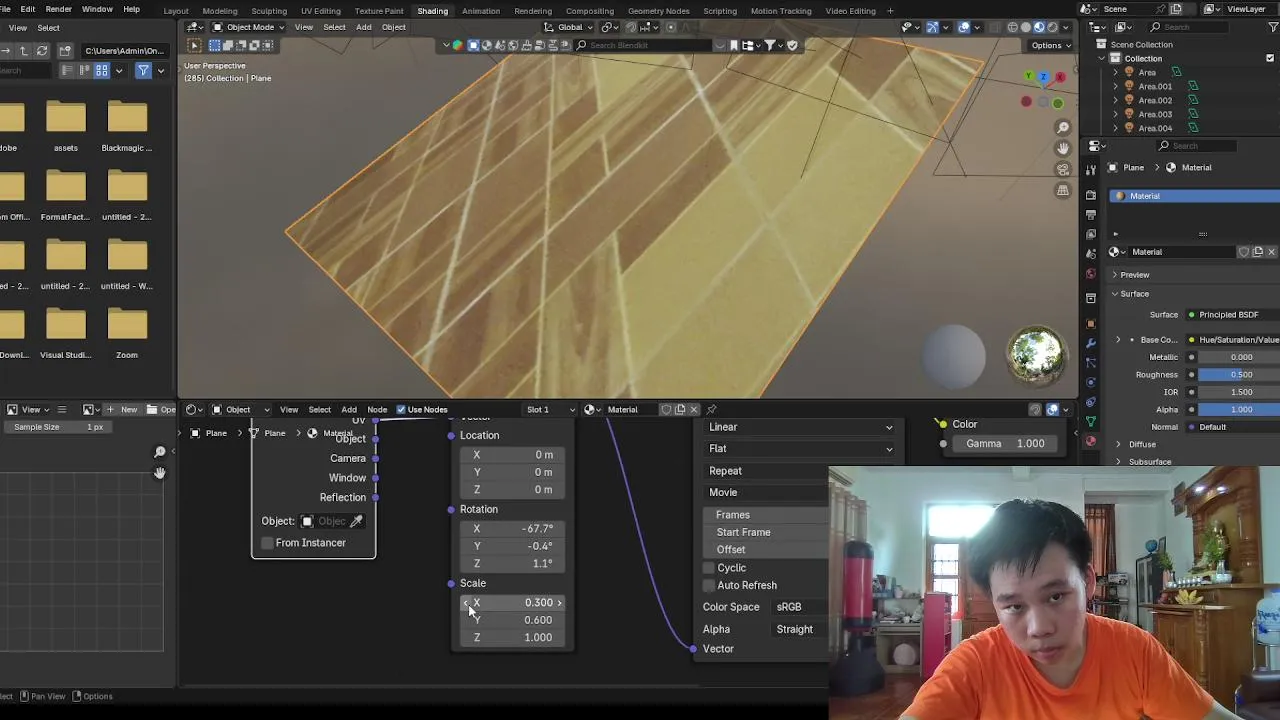Open the Slot 1 dropdown
Viewport: 1280px width, 720px height.
click(x=551, y=409)
